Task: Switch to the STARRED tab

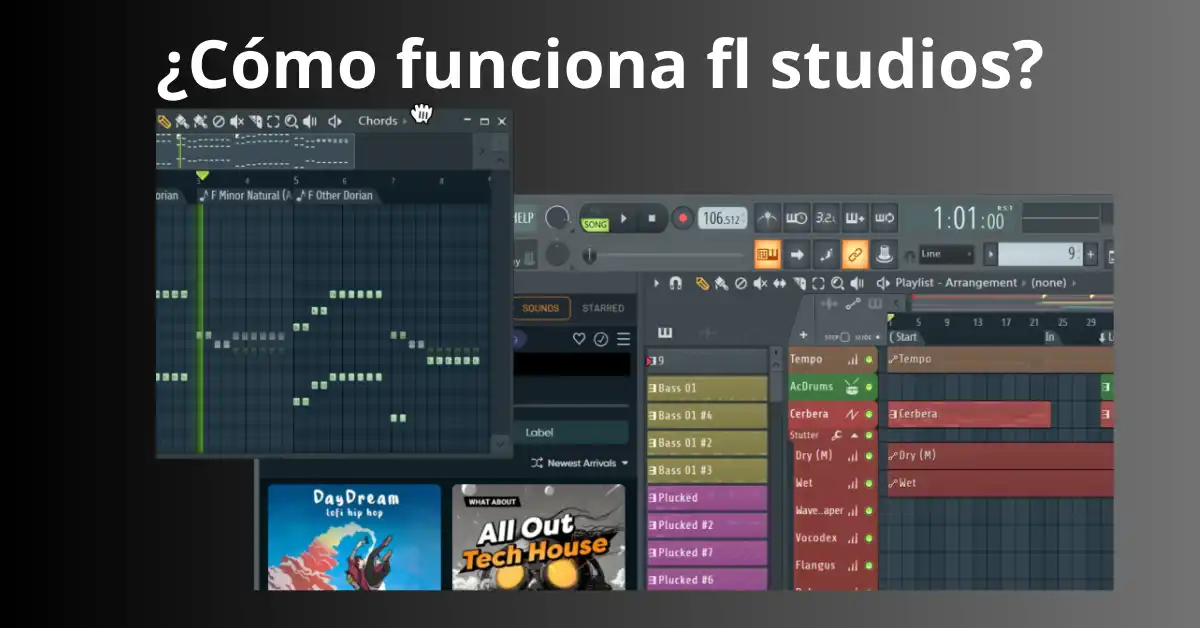Action: [603, 308]
